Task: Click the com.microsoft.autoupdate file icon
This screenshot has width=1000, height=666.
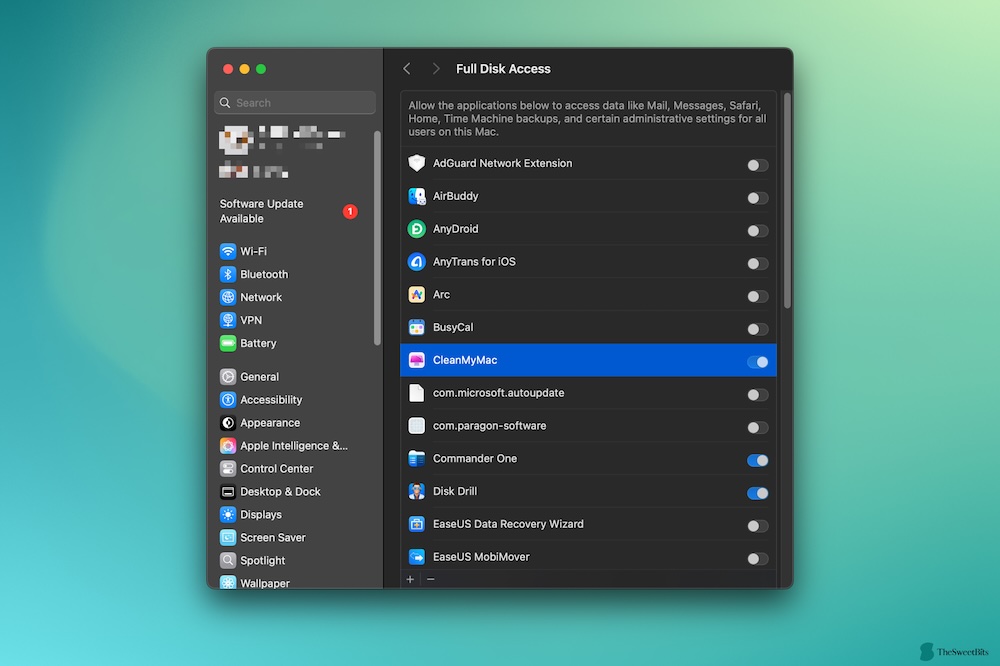Action: click(x=416, y=393)
